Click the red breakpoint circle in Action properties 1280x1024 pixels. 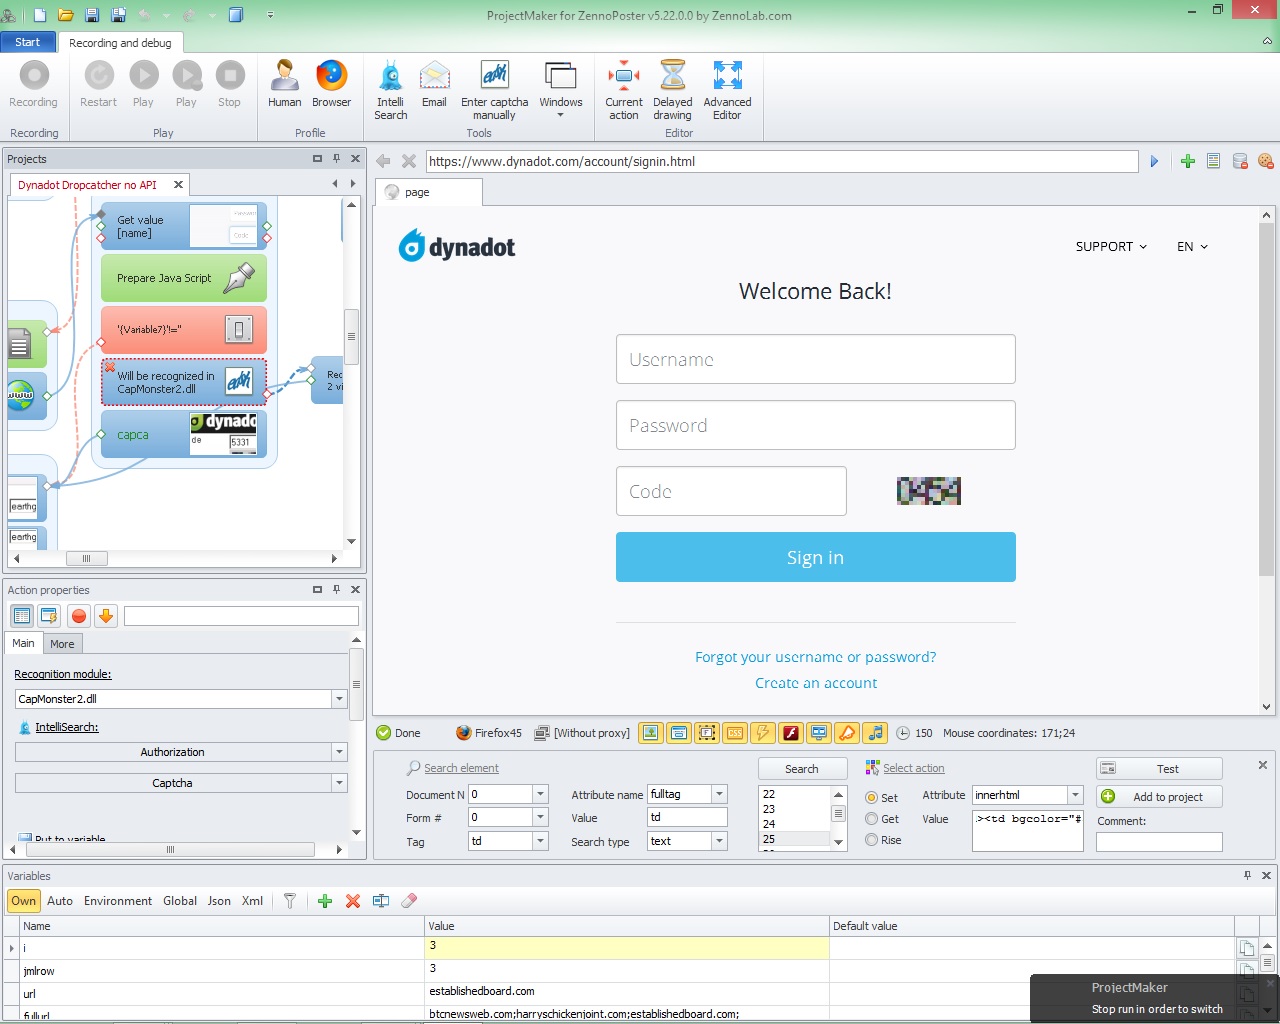click(x=79, y=616)
